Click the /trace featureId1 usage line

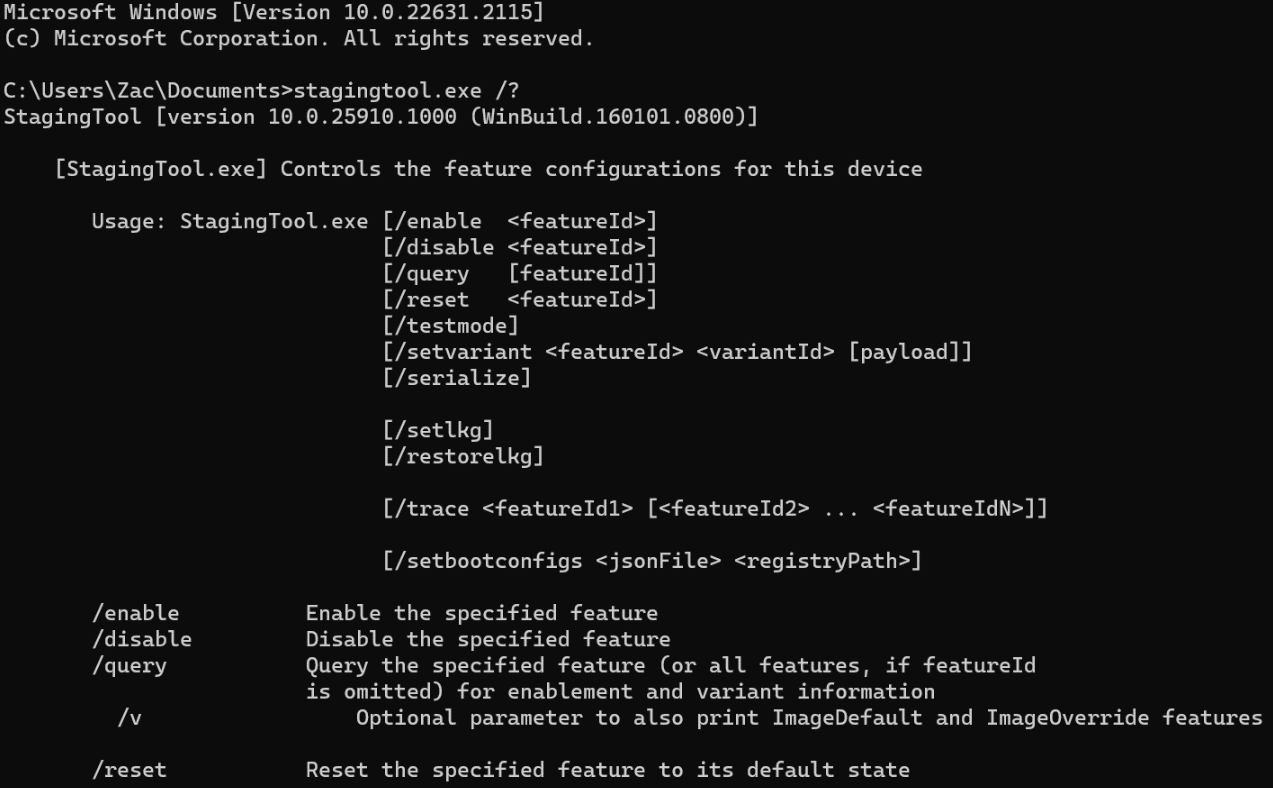coord(715,509)
